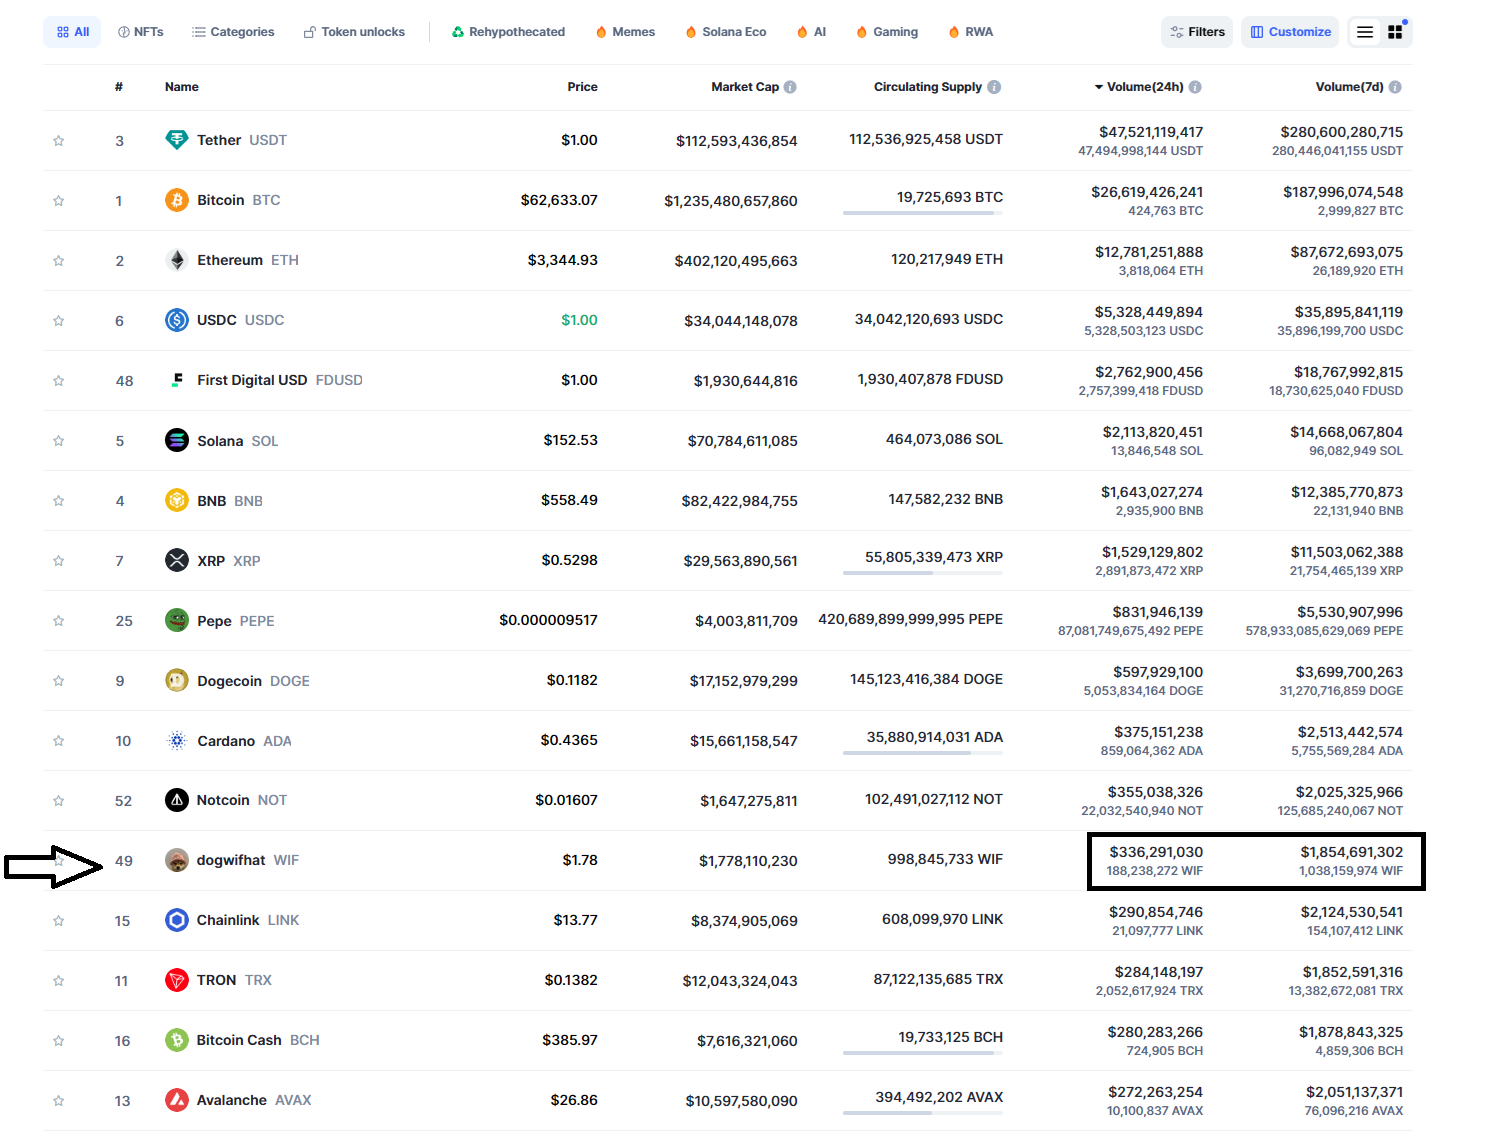The image size is (1501, 1139).
Task: Open the Categories tab
Action: click(x=233, y=32)
